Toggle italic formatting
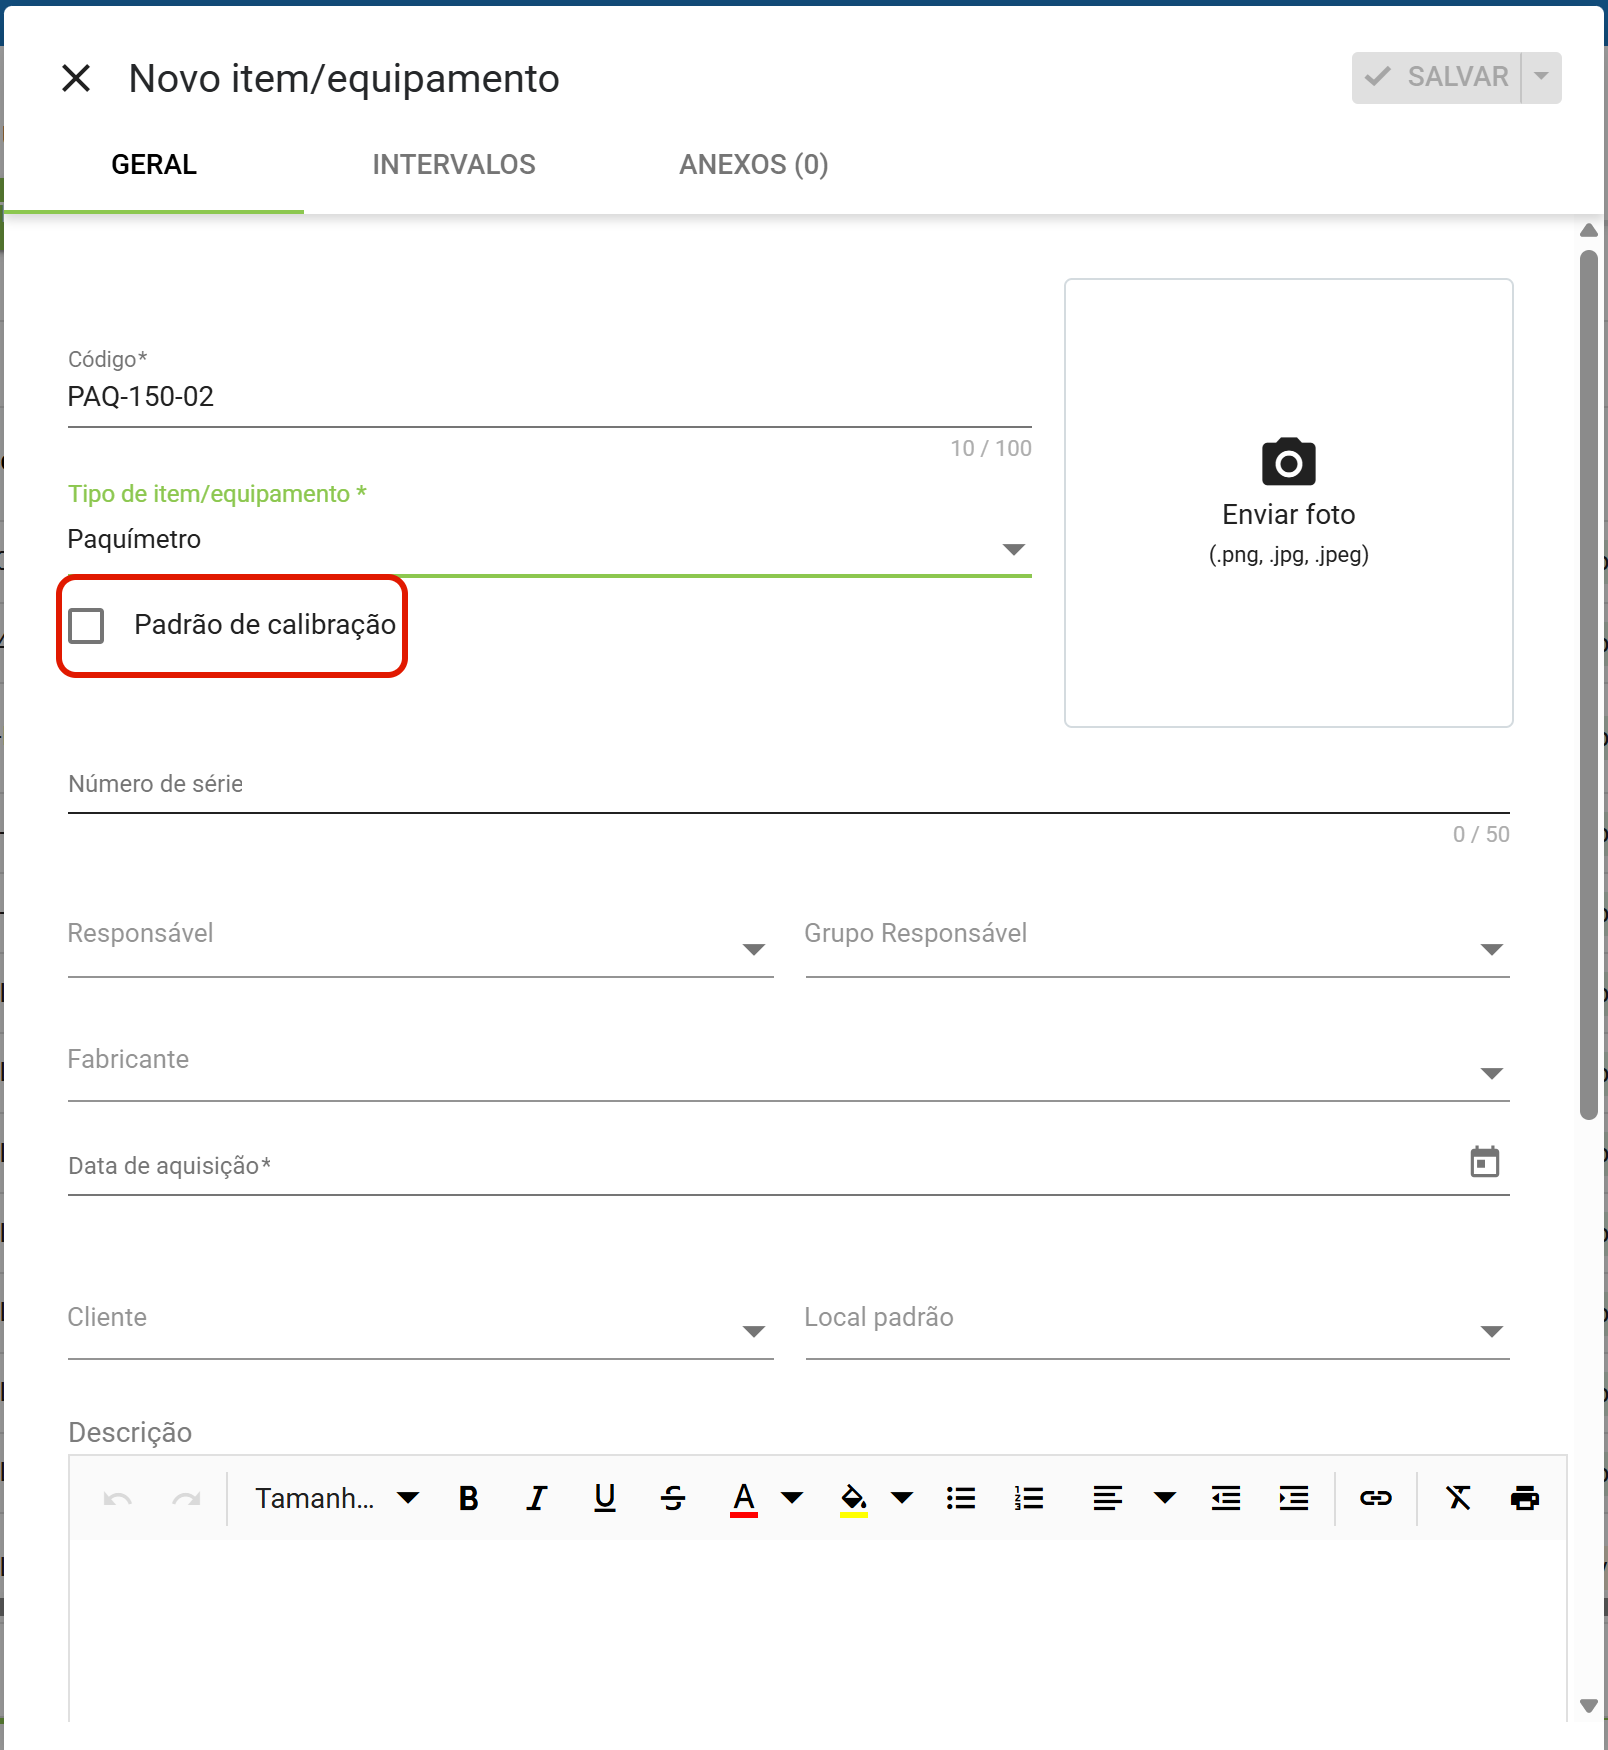This screenshot has width=1608, height=1750. [537, 1498]
